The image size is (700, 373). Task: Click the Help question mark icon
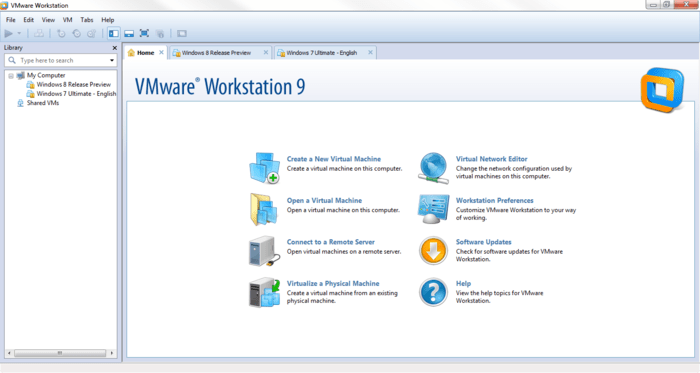click(433, 292)
